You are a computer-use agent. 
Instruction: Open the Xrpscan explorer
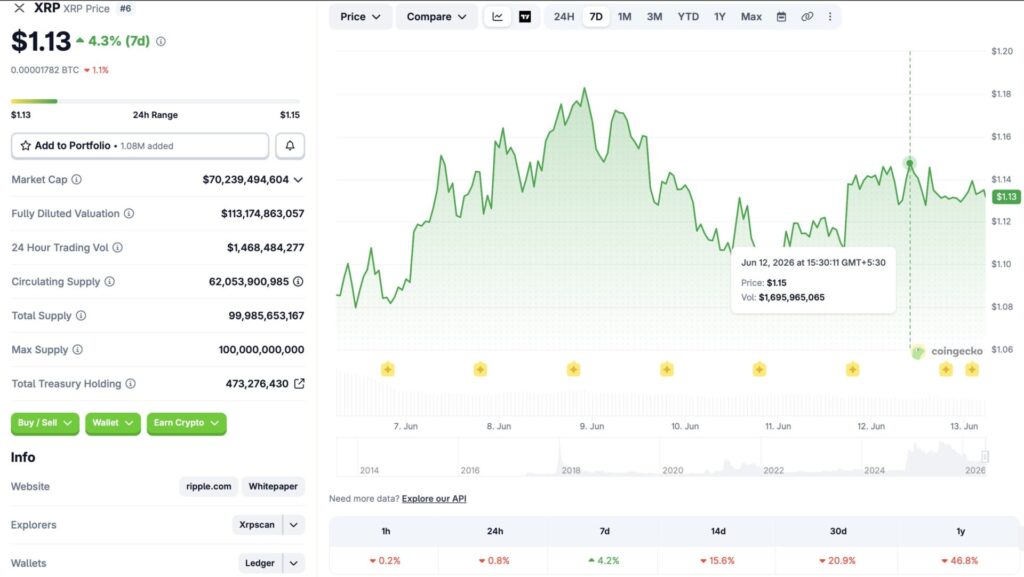pyautogui.click(x=257, y=525)
